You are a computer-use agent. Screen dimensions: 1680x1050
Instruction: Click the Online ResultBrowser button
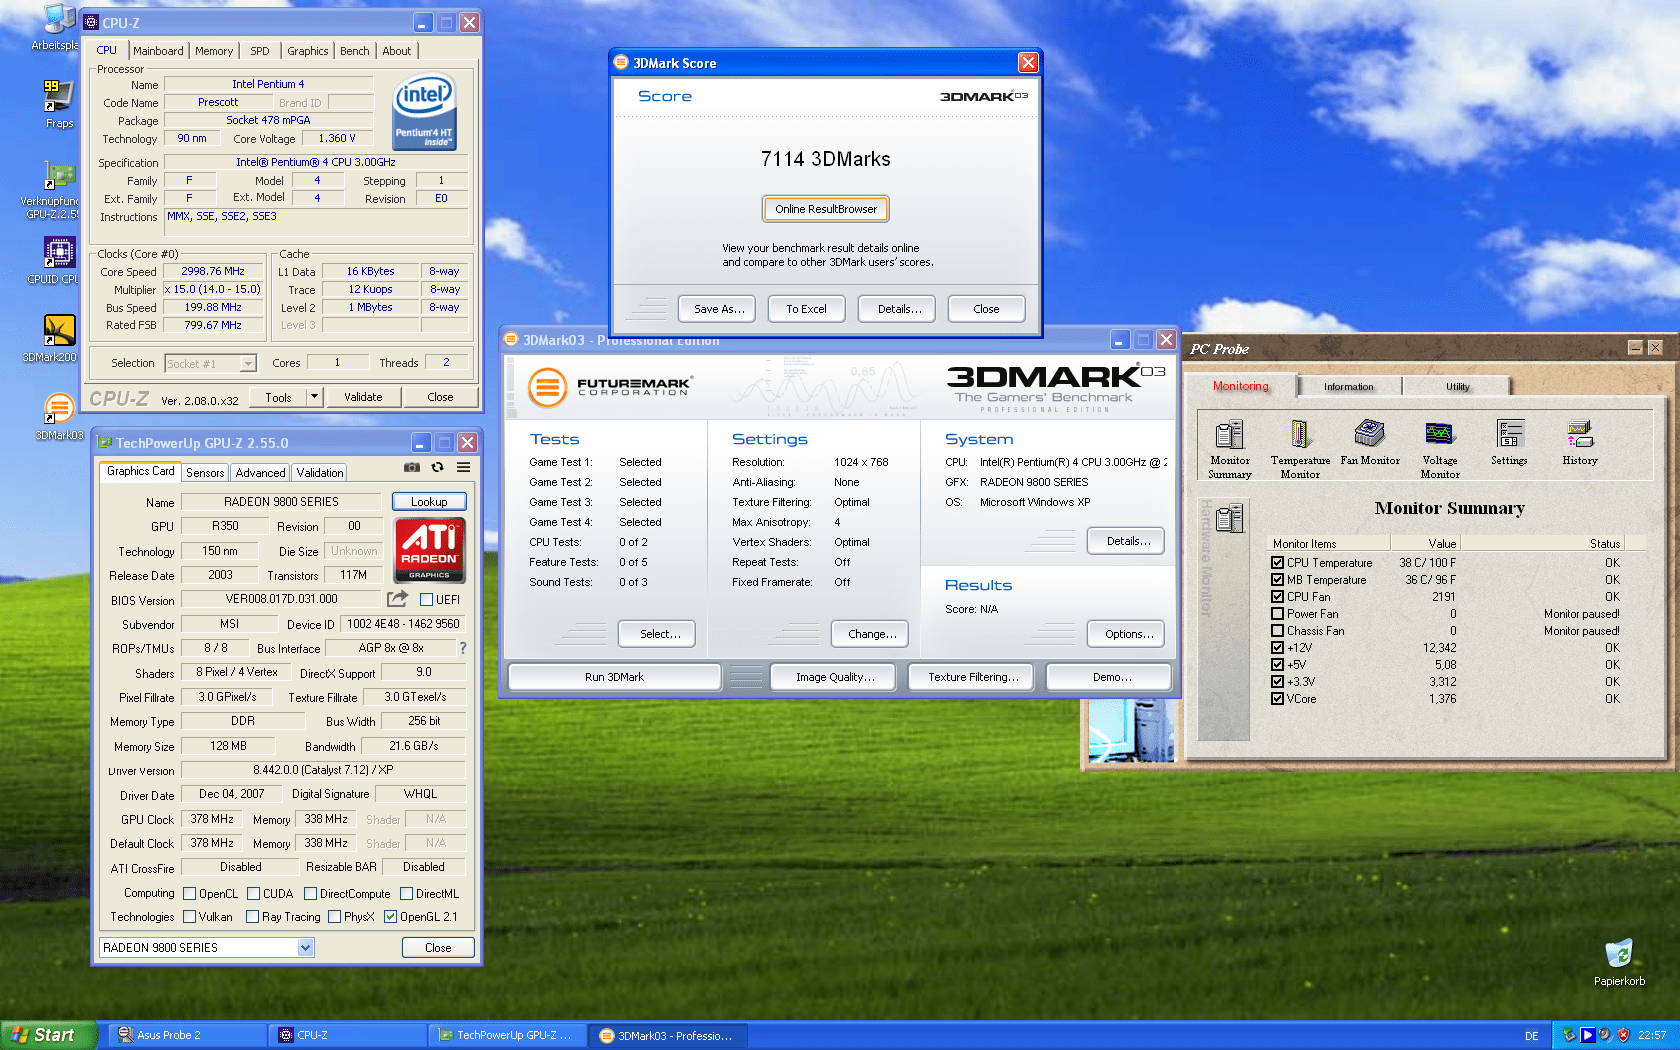point(826,209)
